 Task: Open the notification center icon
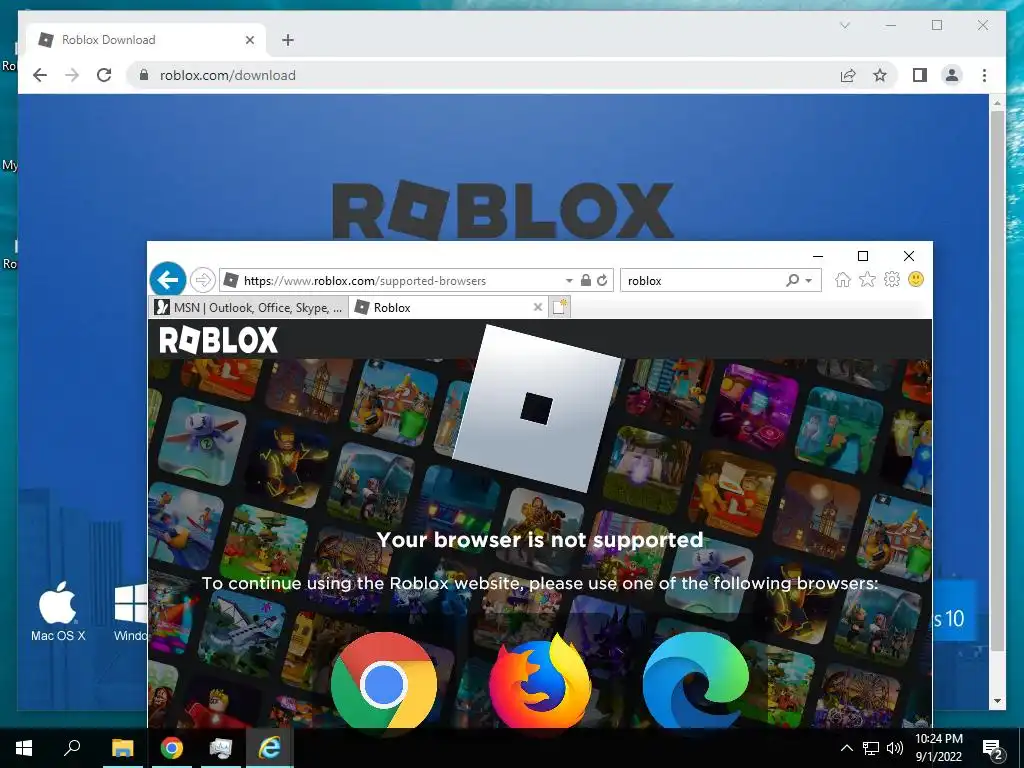click(x=993, y=748)
